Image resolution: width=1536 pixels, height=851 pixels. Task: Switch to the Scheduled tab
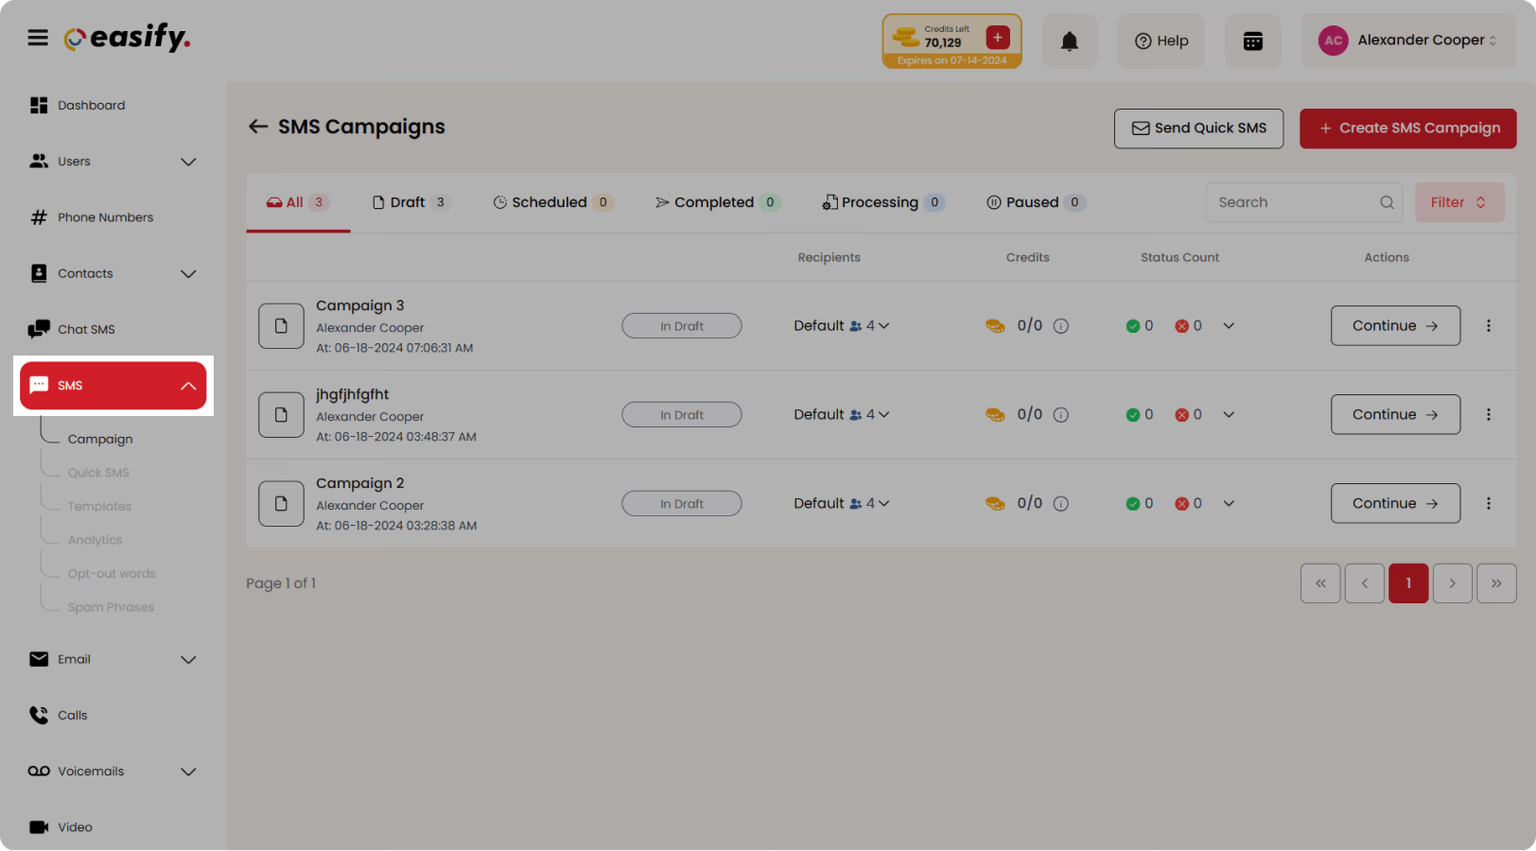(x=552, y=202)
